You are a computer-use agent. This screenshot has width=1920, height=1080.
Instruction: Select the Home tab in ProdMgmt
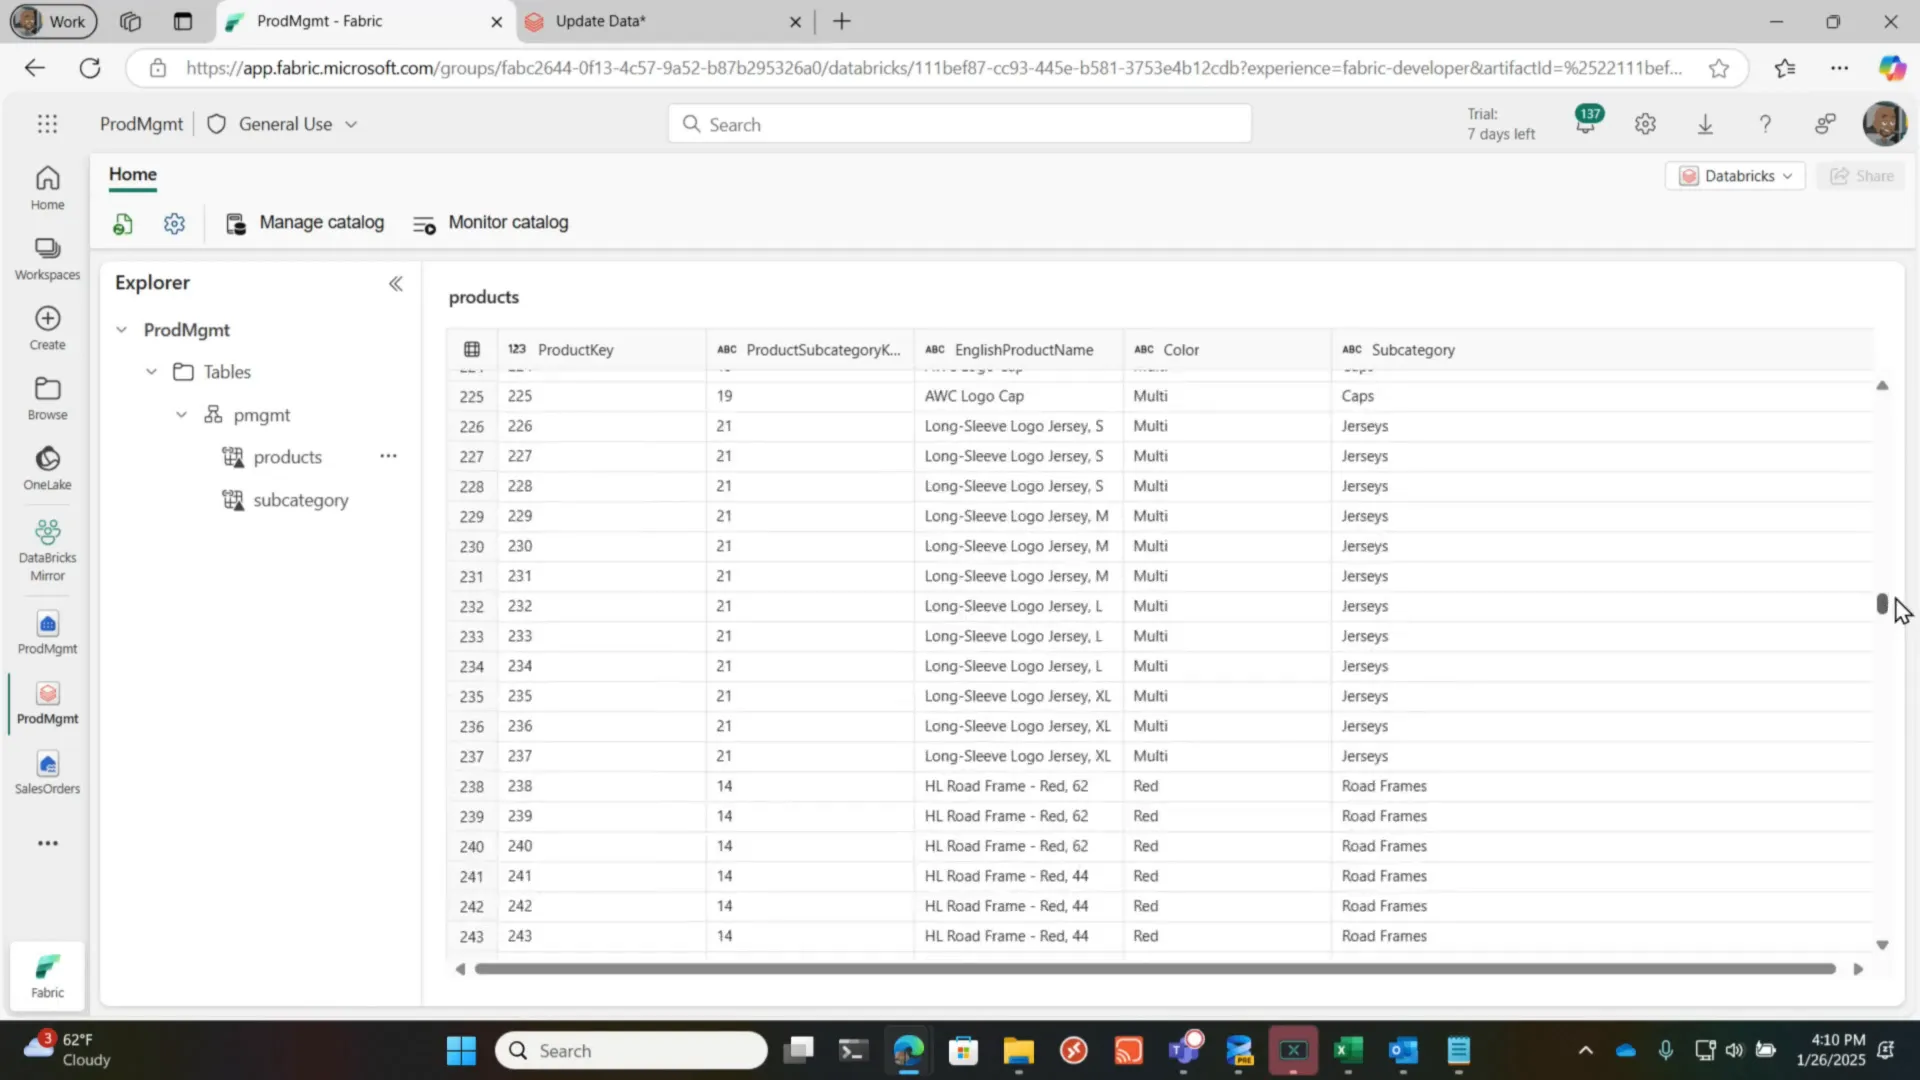point(132,174)
